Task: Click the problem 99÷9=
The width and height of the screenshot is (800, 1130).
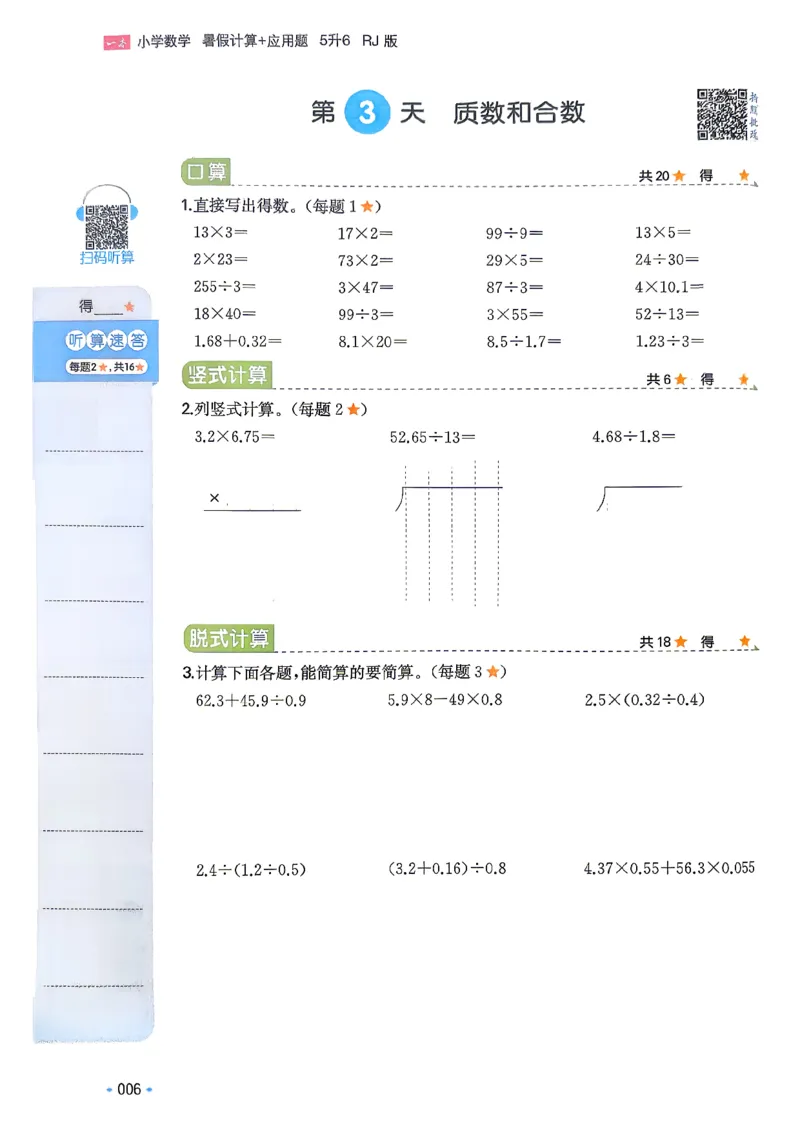Action: point(514,233)
